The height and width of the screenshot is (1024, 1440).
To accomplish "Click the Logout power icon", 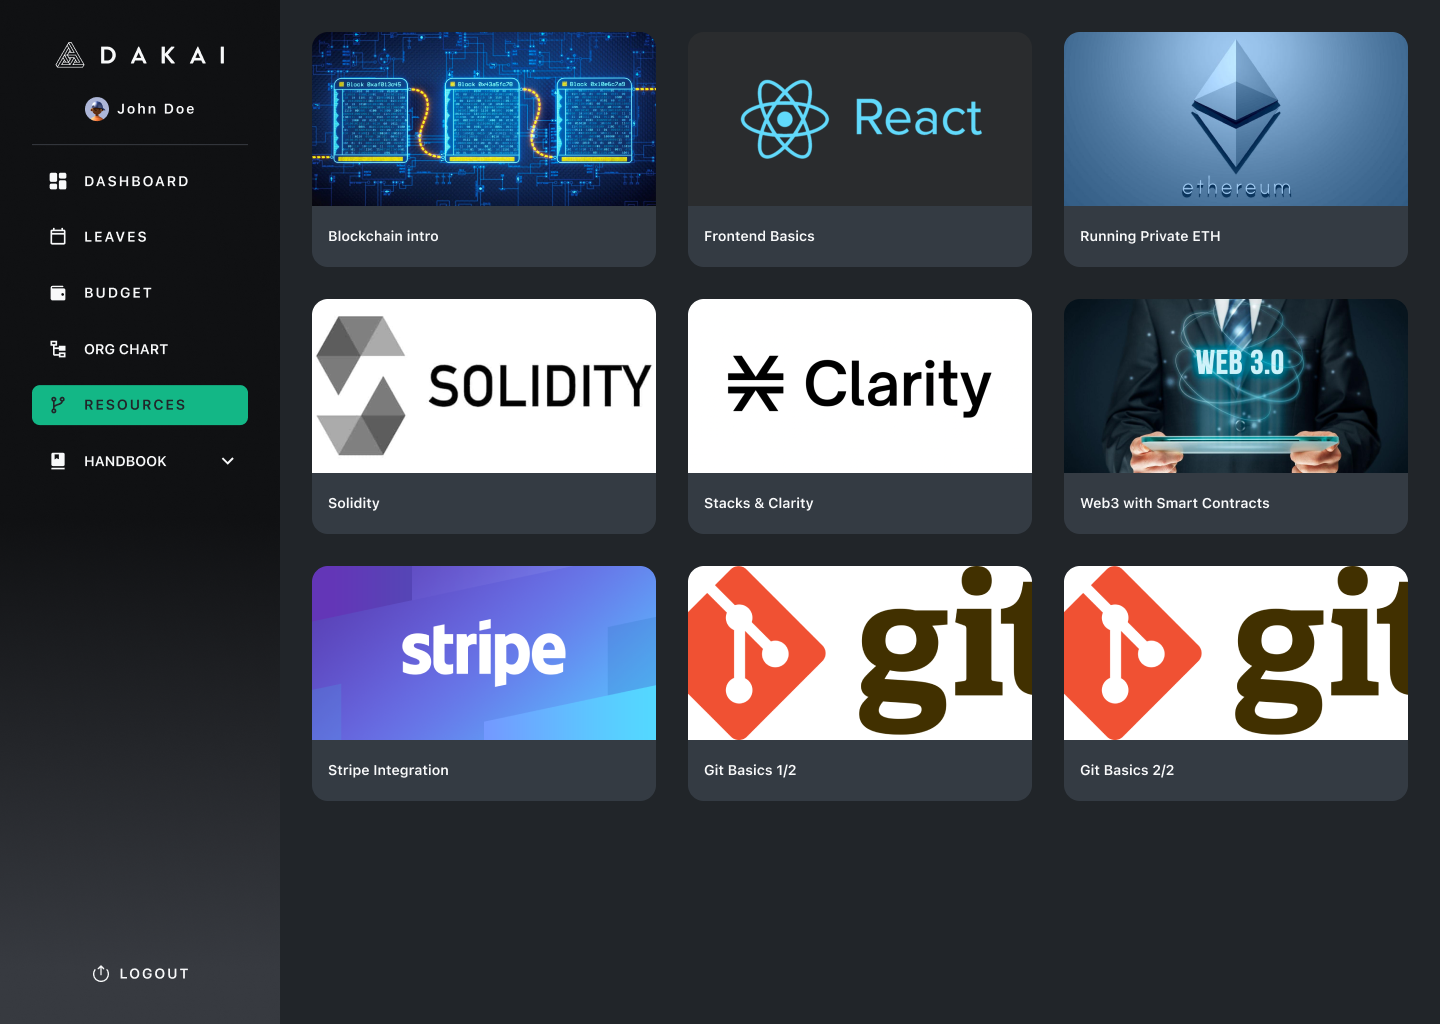I will coord(101,974).
